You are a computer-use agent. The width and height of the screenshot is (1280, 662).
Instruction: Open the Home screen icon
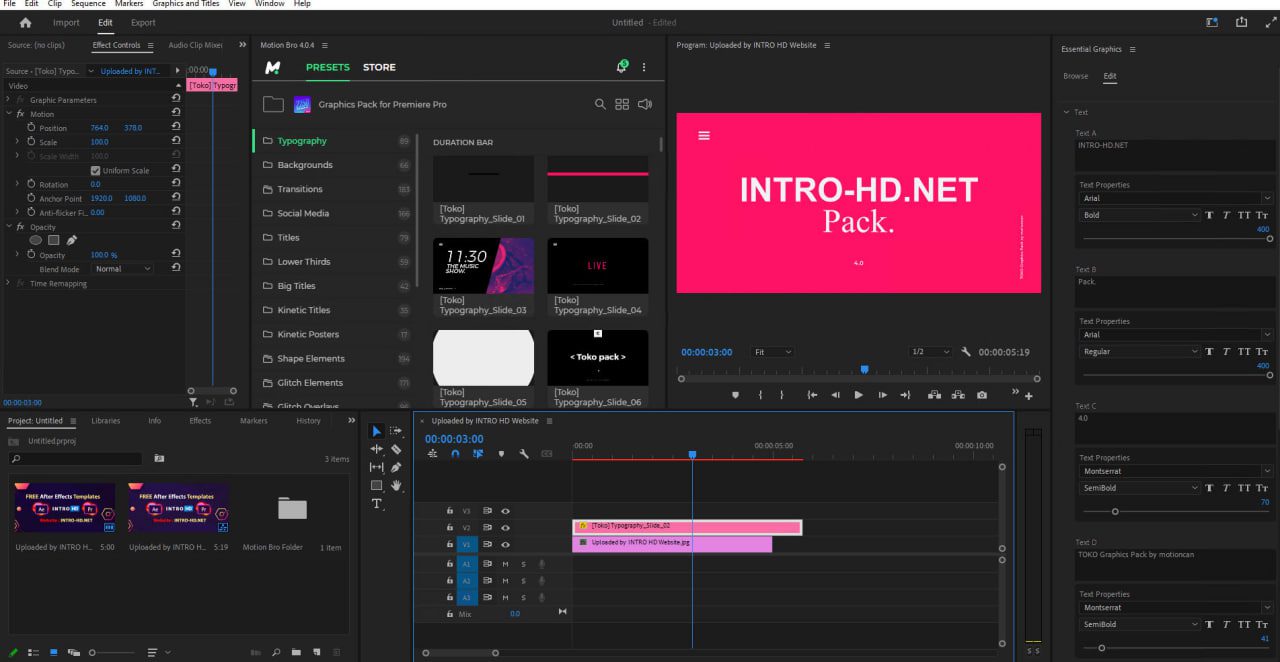coord(25,22)
